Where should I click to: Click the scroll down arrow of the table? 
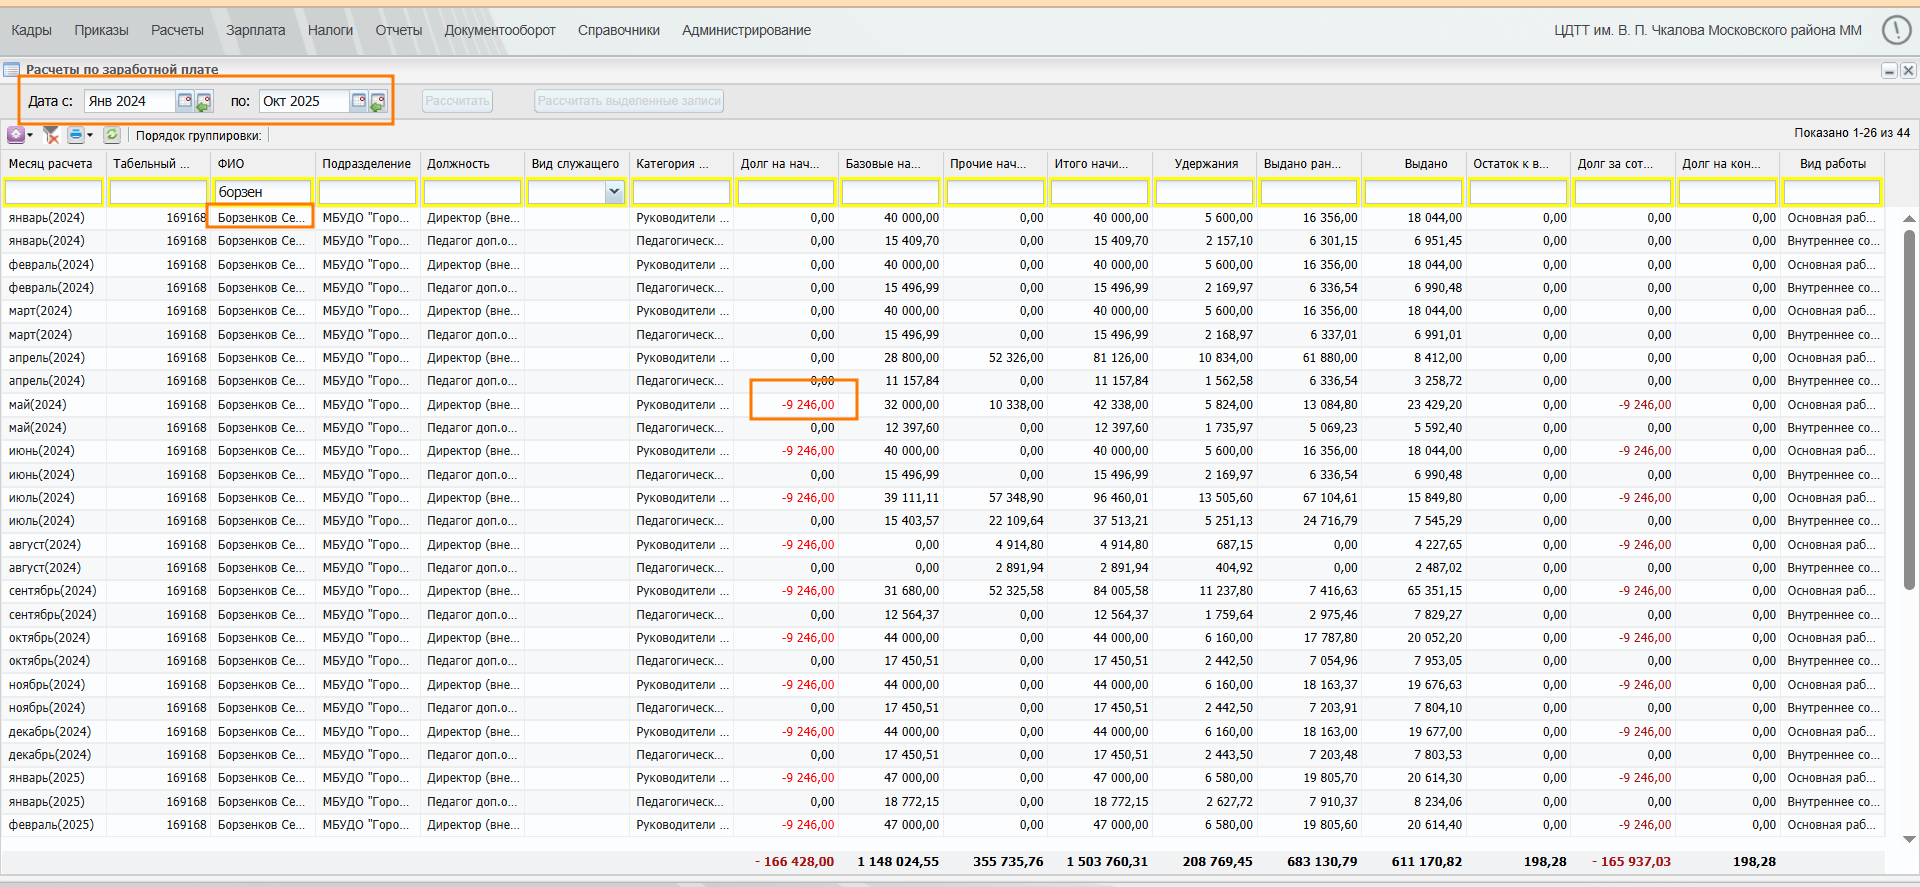[x=1909, y=840]
